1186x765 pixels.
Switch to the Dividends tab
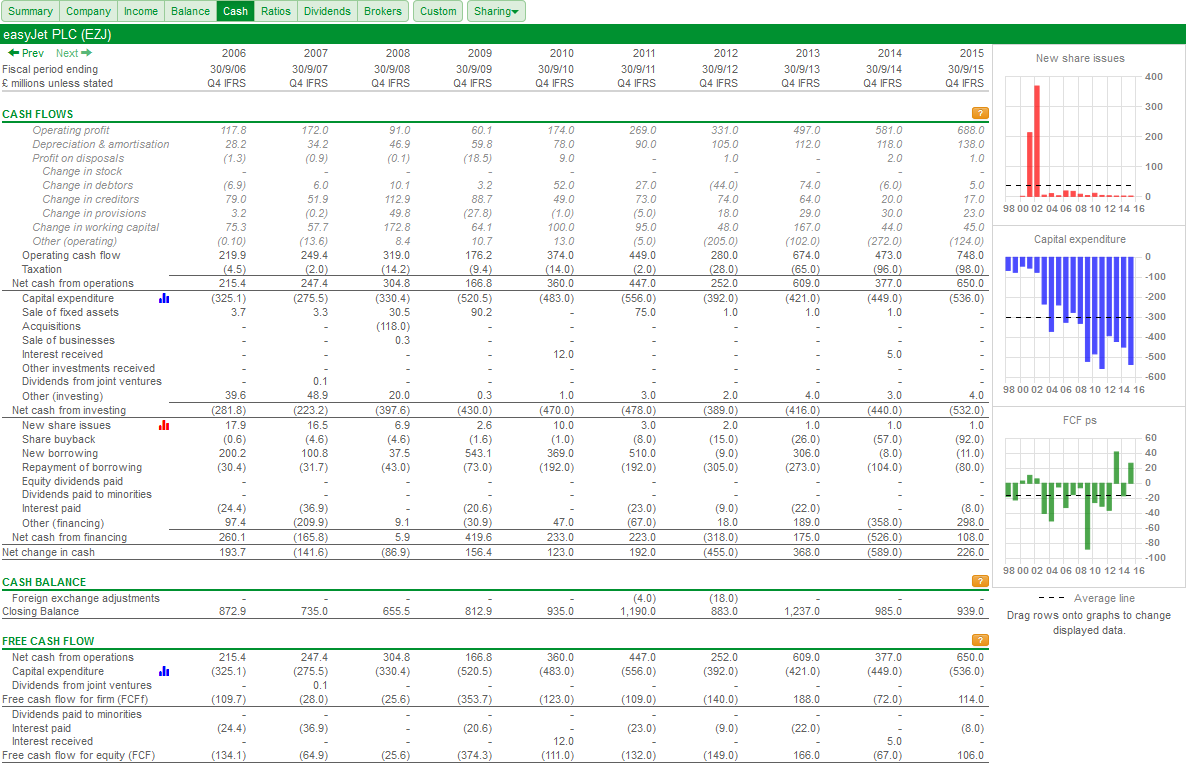pos(328,11)
